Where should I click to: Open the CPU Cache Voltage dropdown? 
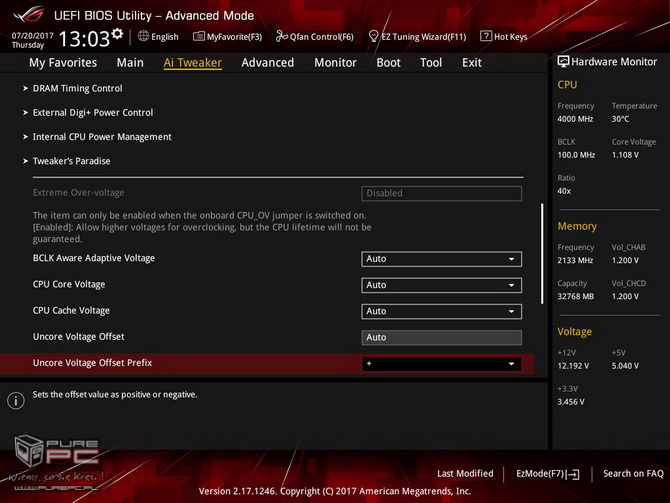(x=441, y=312)
